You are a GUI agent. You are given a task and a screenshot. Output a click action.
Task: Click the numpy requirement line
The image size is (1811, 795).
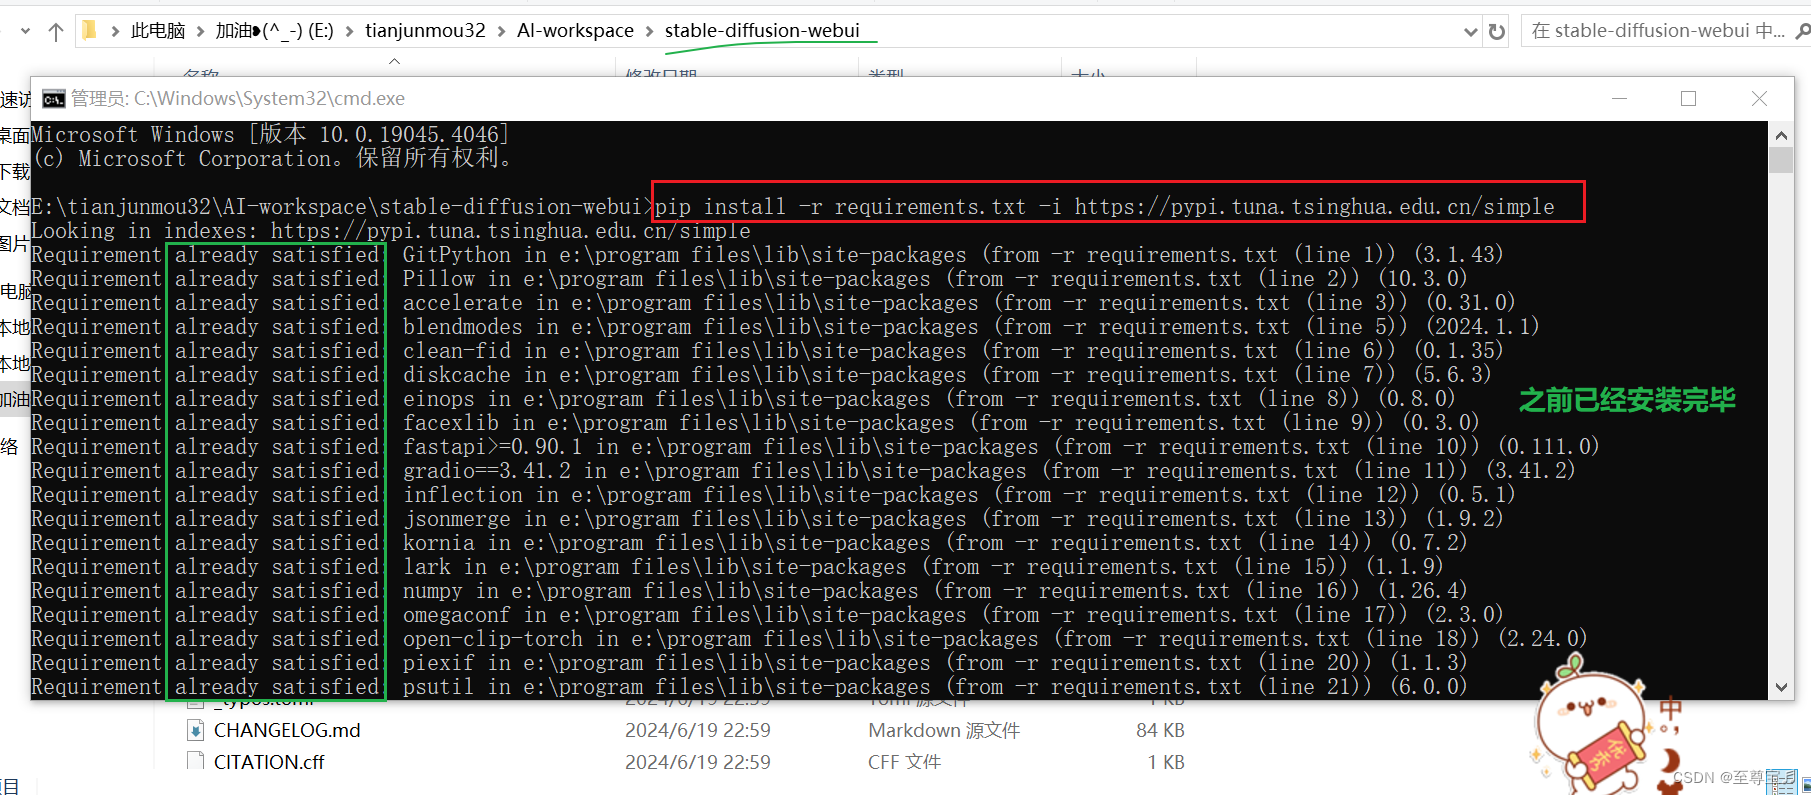click(749, 591)
